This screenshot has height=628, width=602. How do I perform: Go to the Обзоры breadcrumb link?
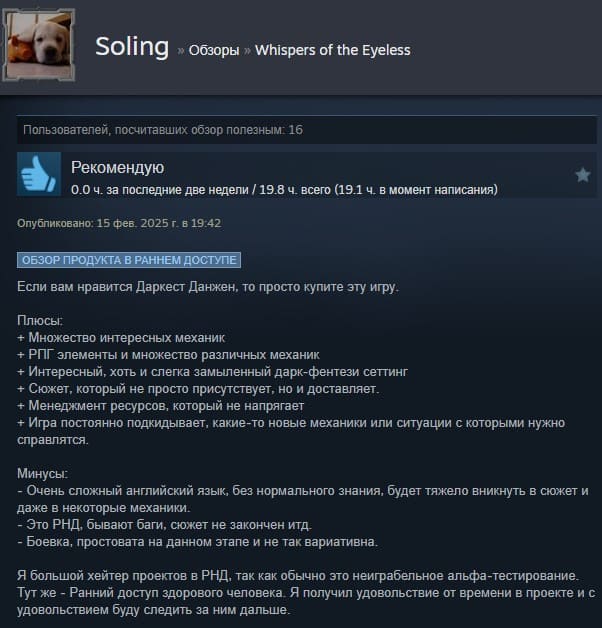(x=214, y=50)
